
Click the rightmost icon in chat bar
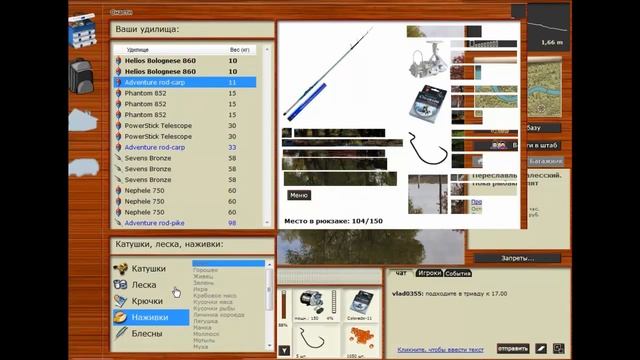pyautogui.click(x=558, y=349)
